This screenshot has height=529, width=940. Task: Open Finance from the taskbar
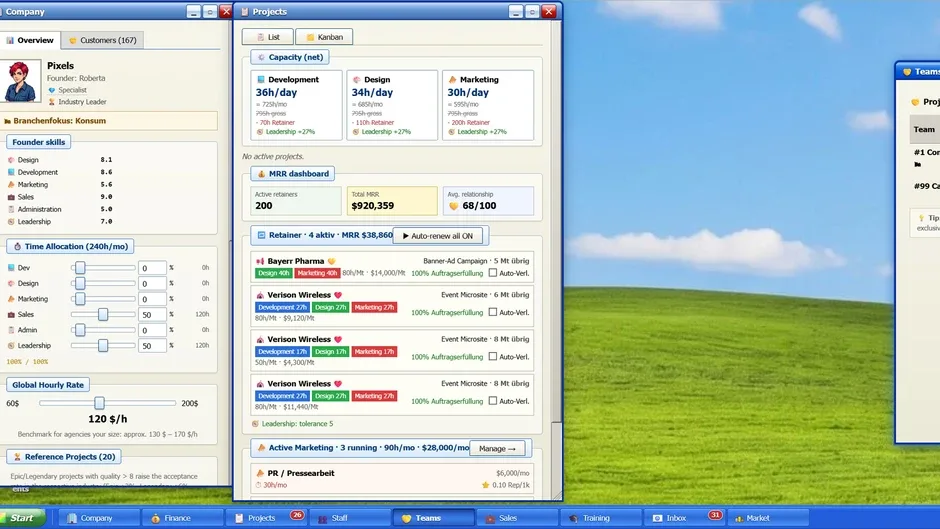(x=177, y=518)
